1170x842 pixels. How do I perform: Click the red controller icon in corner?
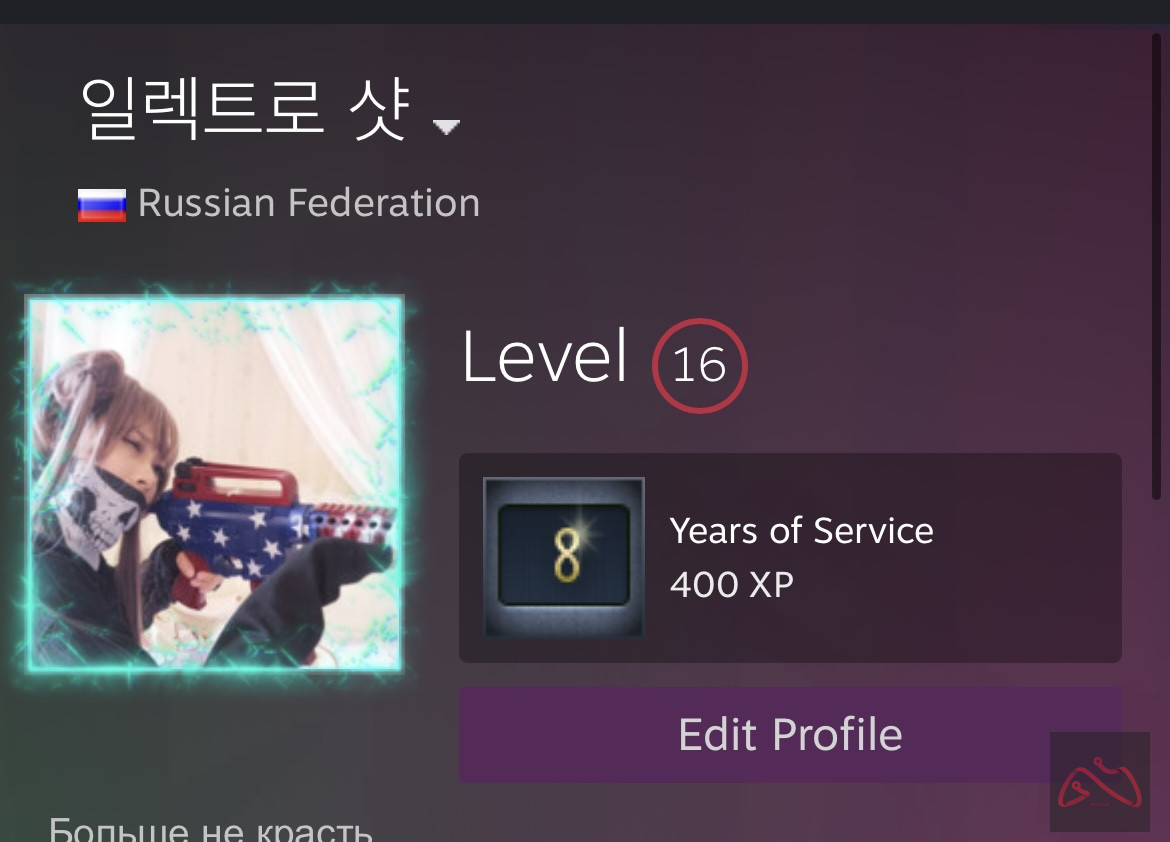pos(1100,782)
